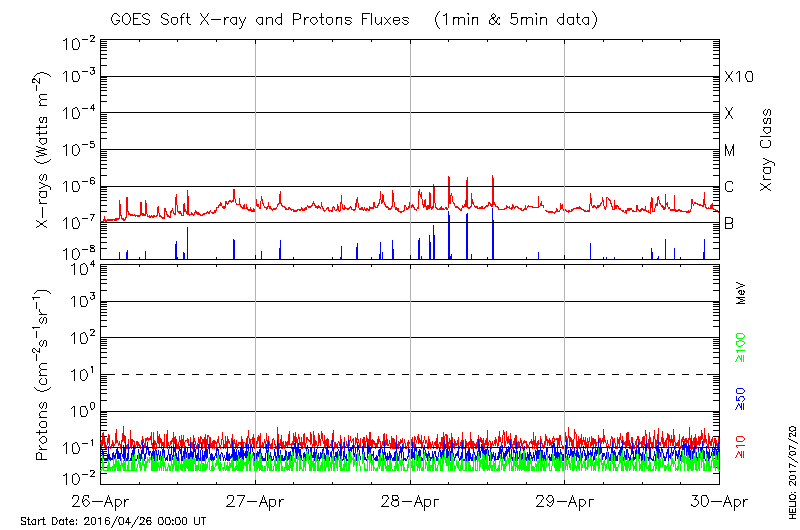Select the HELIO 2017/07/20 stamp text
Viewport: 800px width, 530px height.
(x=792, y=467)
